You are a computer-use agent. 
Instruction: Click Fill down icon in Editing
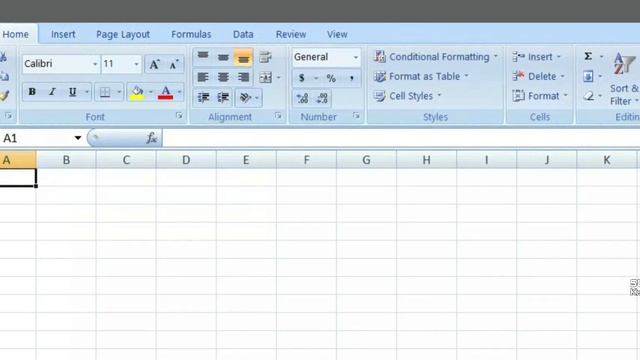[588, 76]
